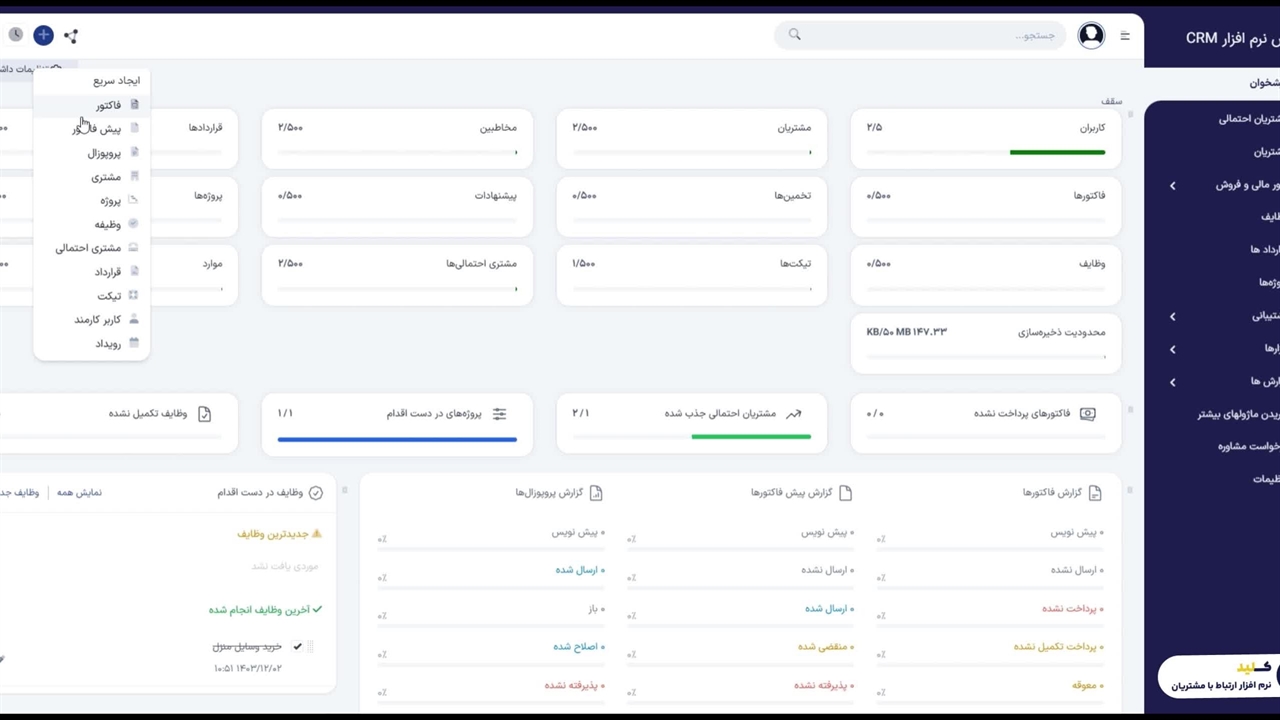Click into the جستجو search field
Viewport: 1280px width, 720px height.
[x=930, y=36]
